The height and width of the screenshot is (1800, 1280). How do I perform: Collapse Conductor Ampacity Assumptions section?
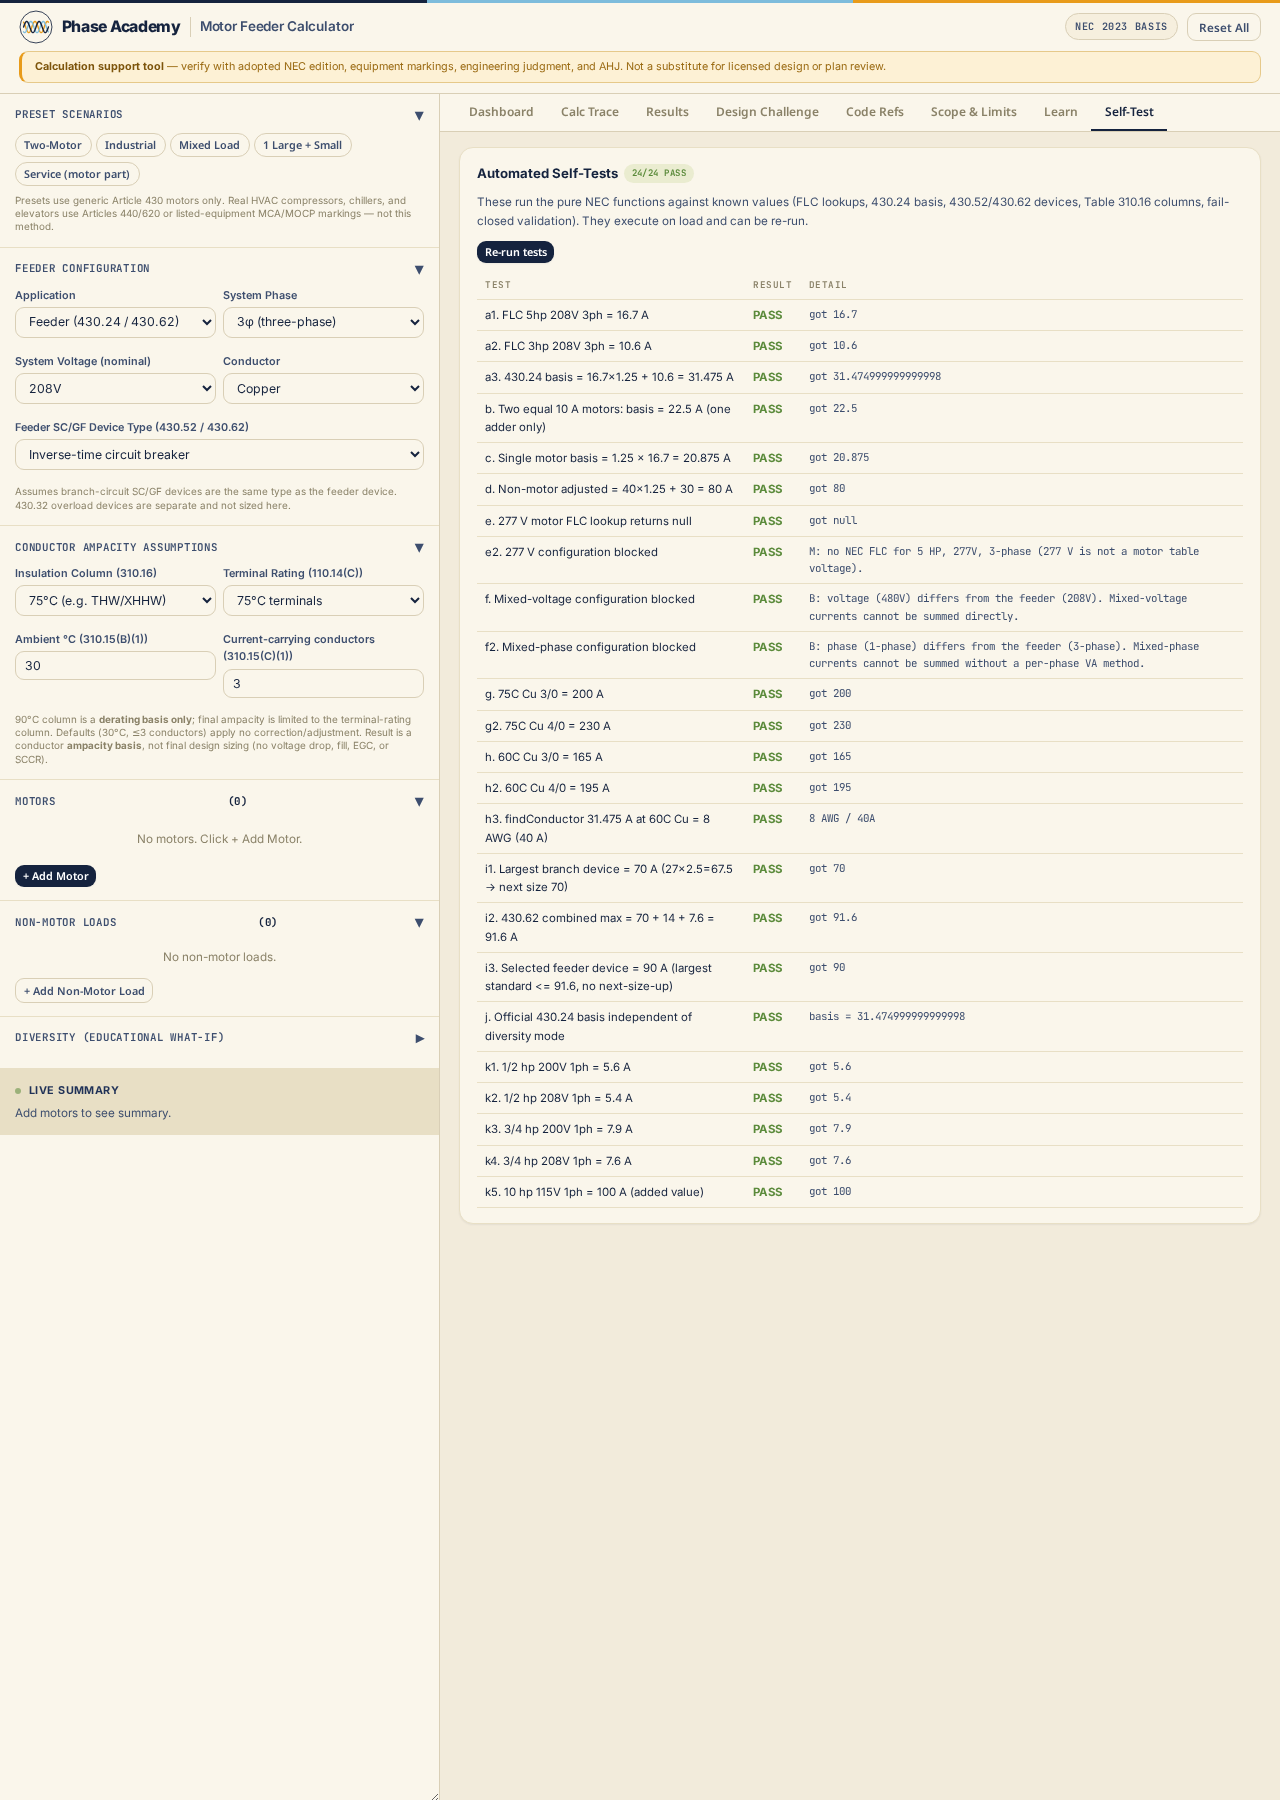[x=419, y=548]
